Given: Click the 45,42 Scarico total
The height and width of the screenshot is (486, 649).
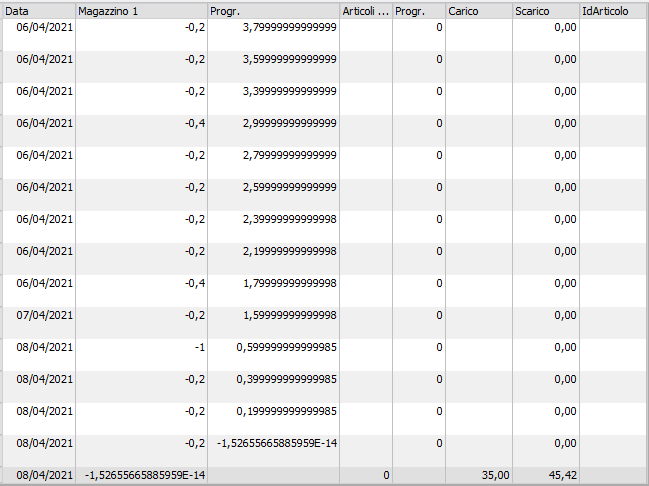Looking at the screenshot, I should pos(546,475).
